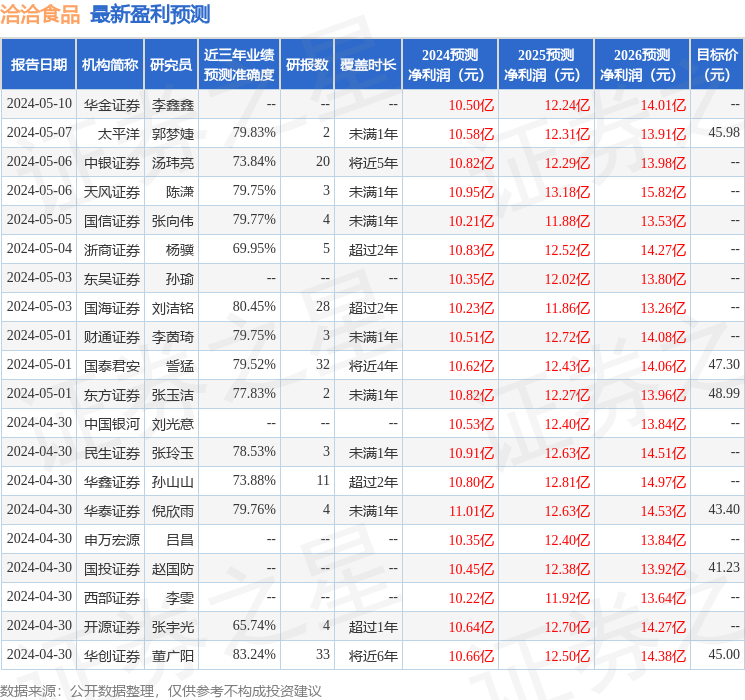Click researcher name 汤玮亮
Screen dimensions: 745x700
pyautogui.click(x=172, y=163)
